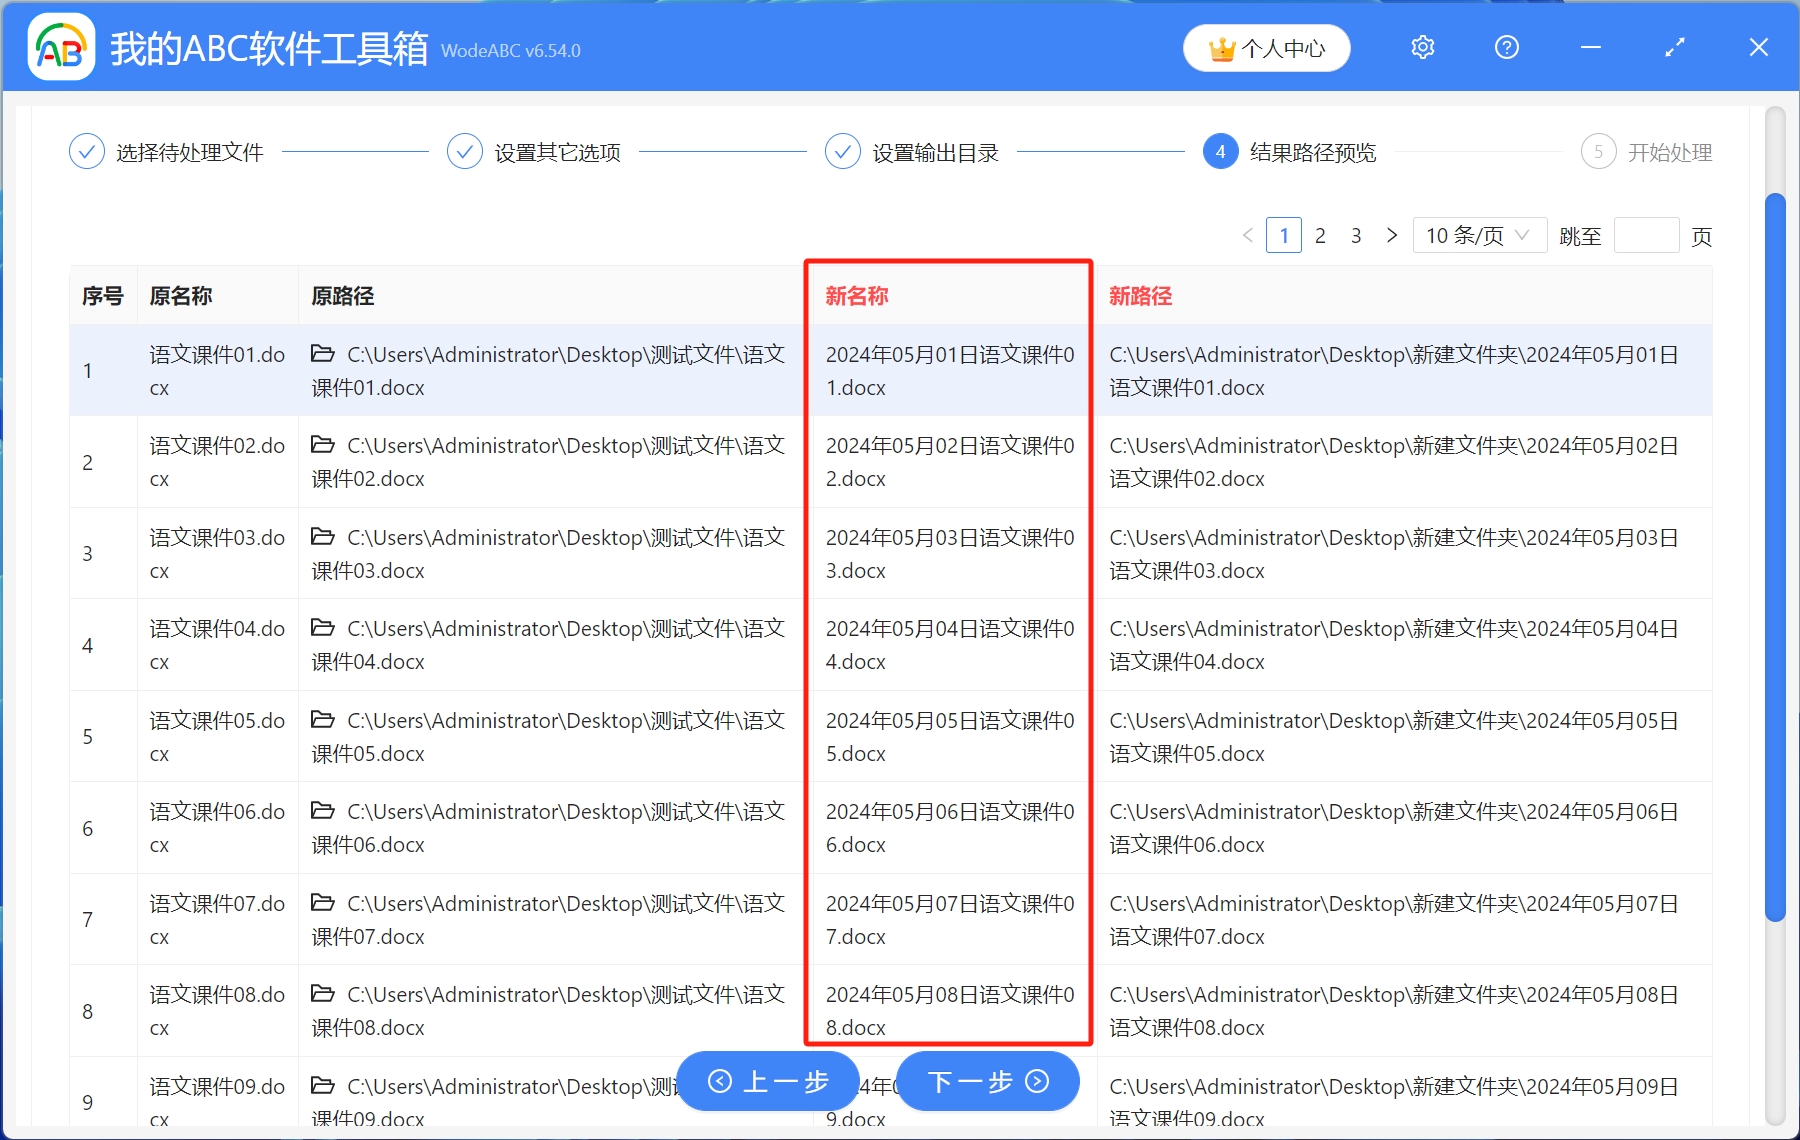Click the fullscreen expand icon
The image size is (1800, 1140).
coord(1674,47)
